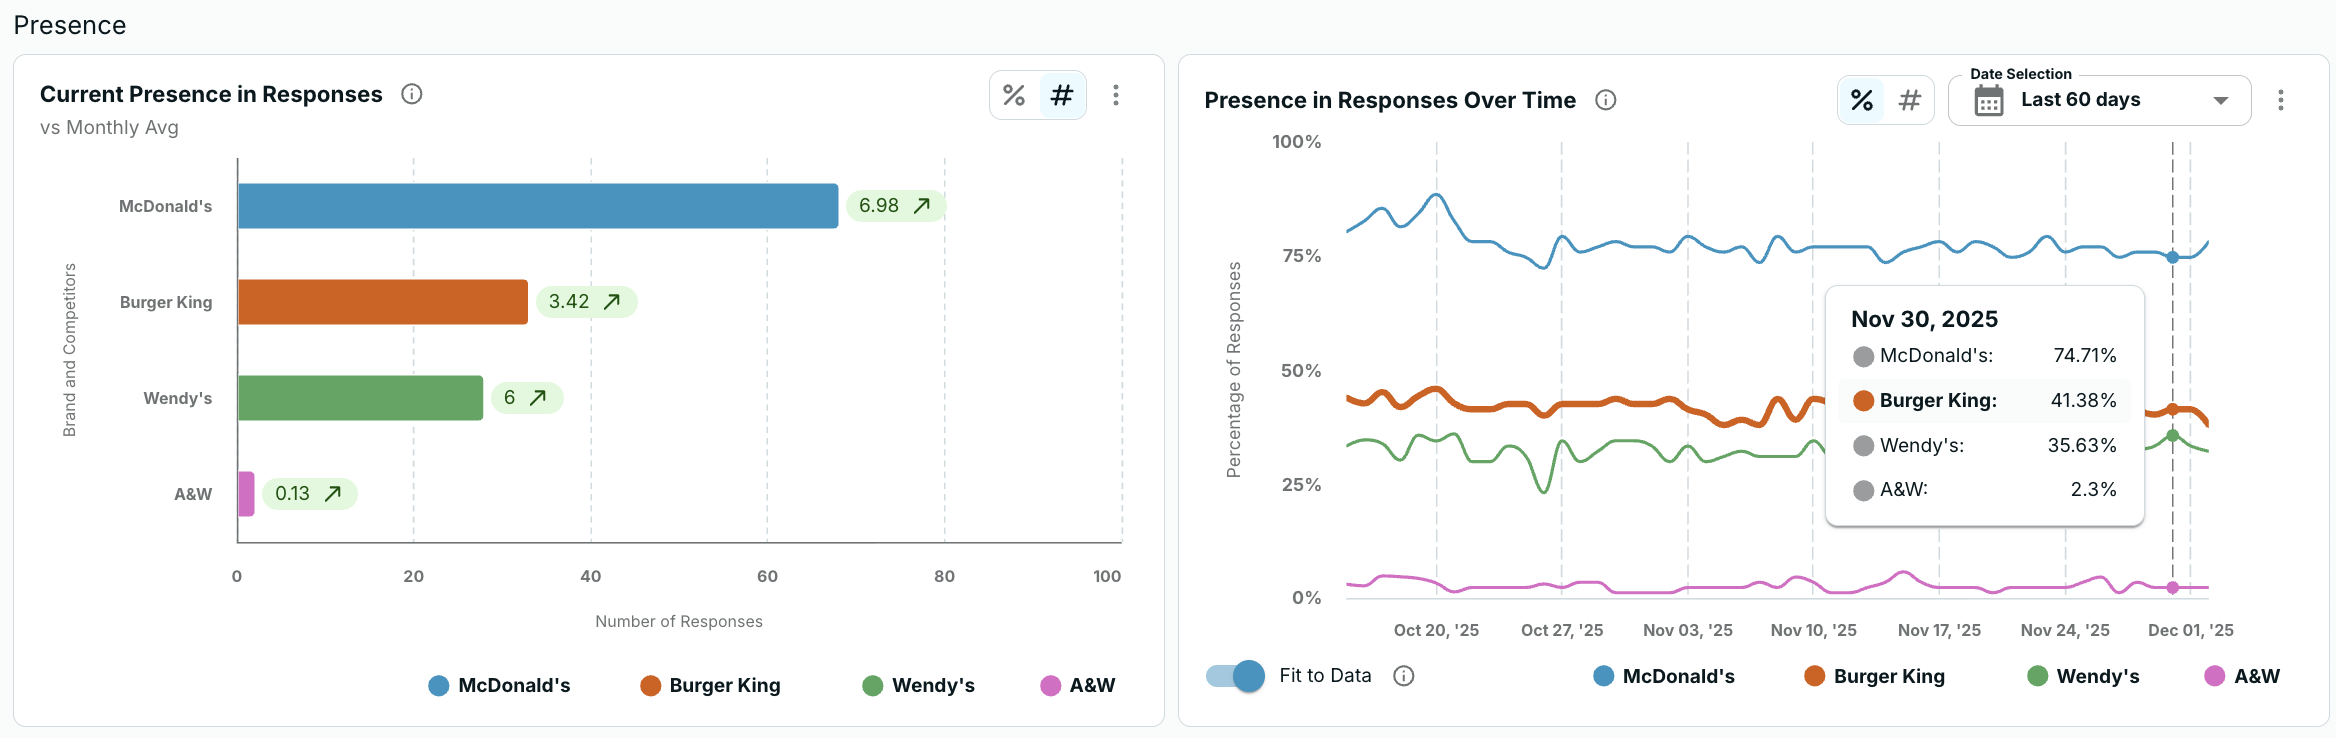Expand the Last 60 days dropdown arrow
Viewport: 2336px width, 738px height.
point(2221,100)
